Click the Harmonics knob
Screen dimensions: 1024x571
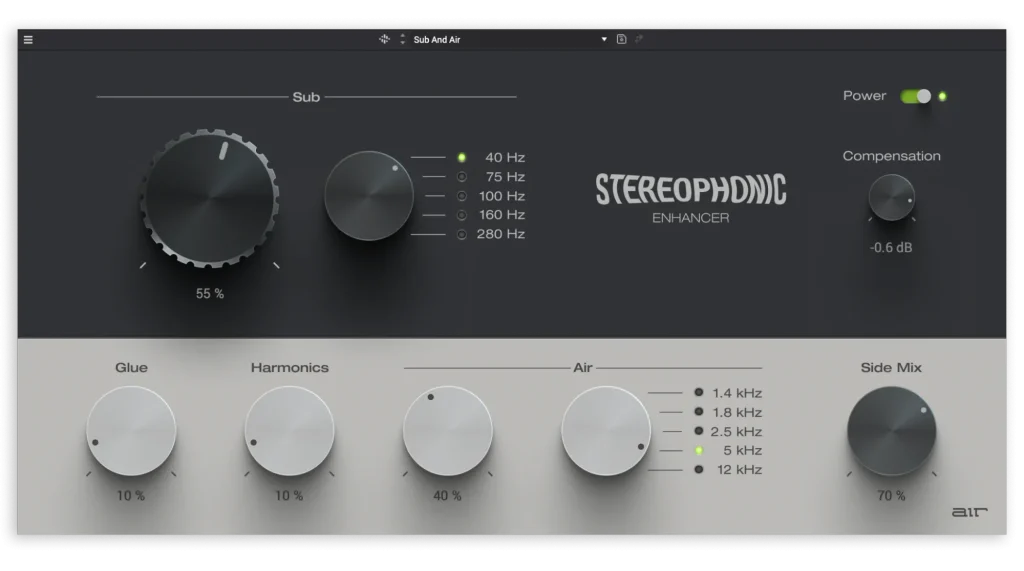[289, 431]
